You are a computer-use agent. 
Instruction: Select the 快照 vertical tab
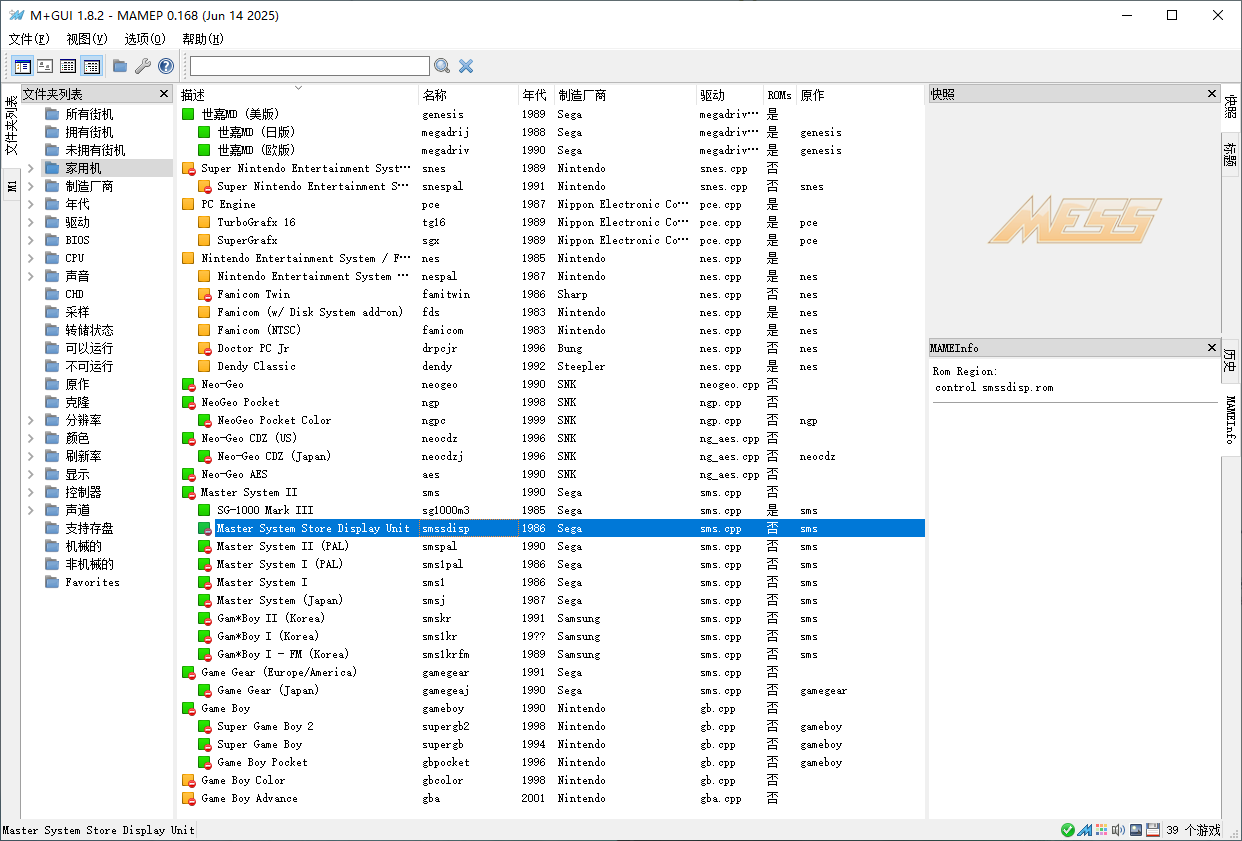click(1231, 106)
